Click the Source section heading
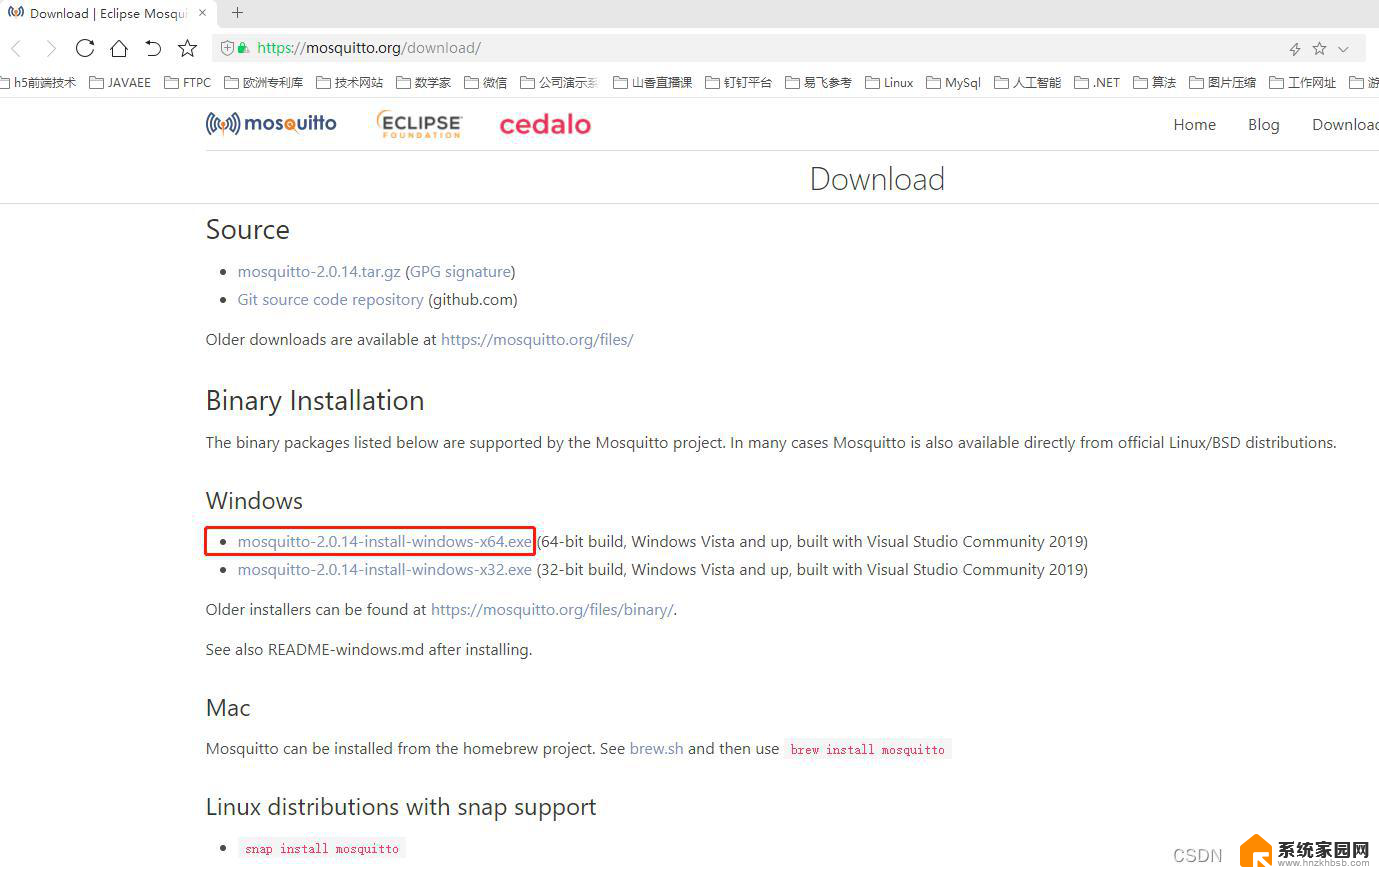The height and width of the screenshot is (875, 1379). coord(248,230)
